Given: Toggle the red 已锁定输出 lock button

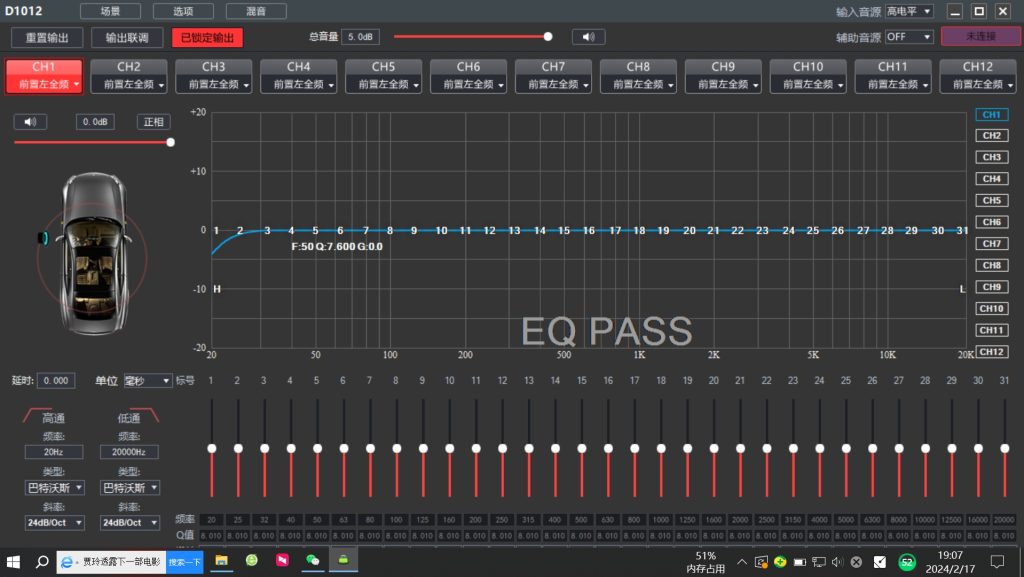Looking at the screenshot, I should click(x=208, y=37).
